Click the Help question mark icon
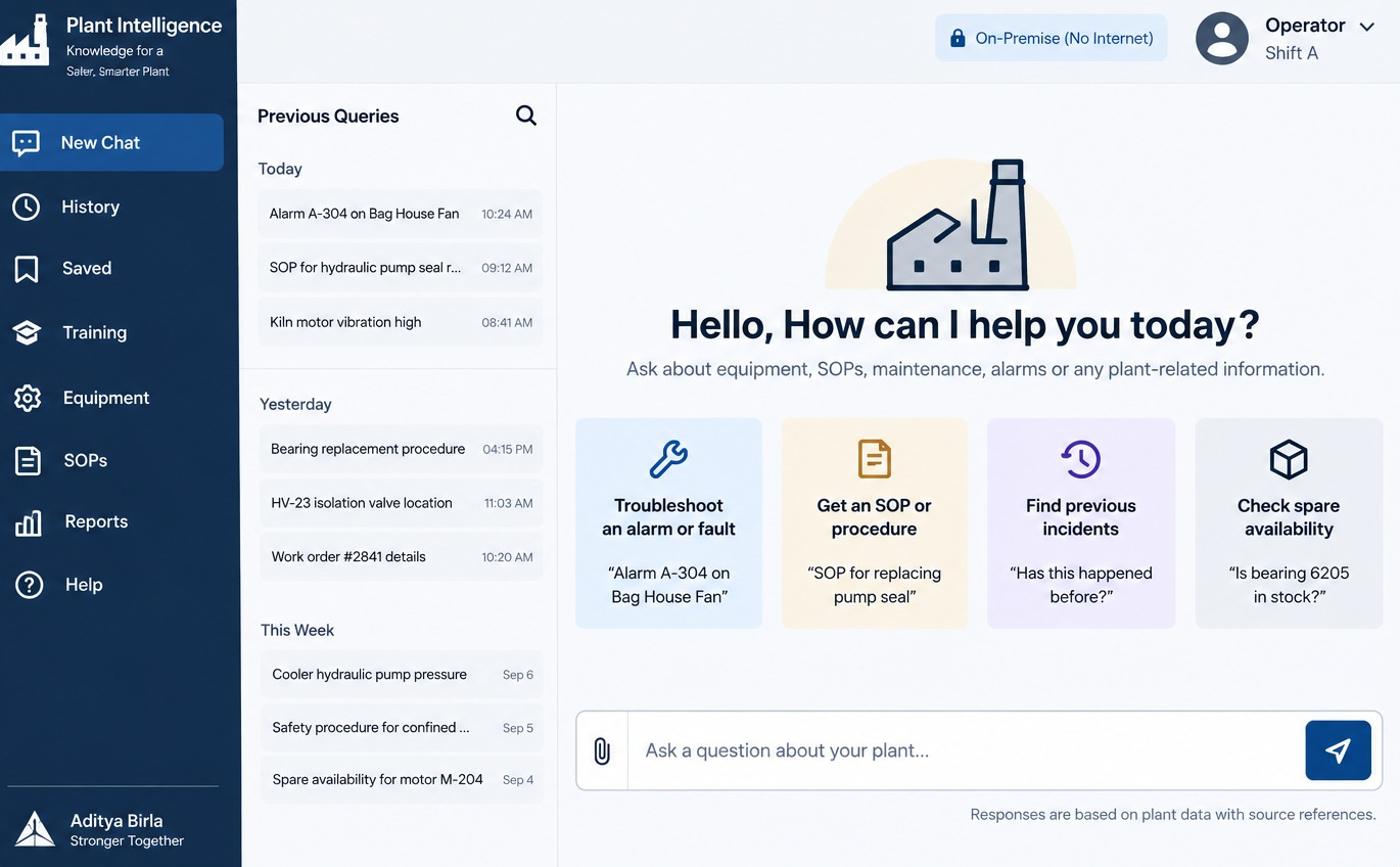 [29, 585]
